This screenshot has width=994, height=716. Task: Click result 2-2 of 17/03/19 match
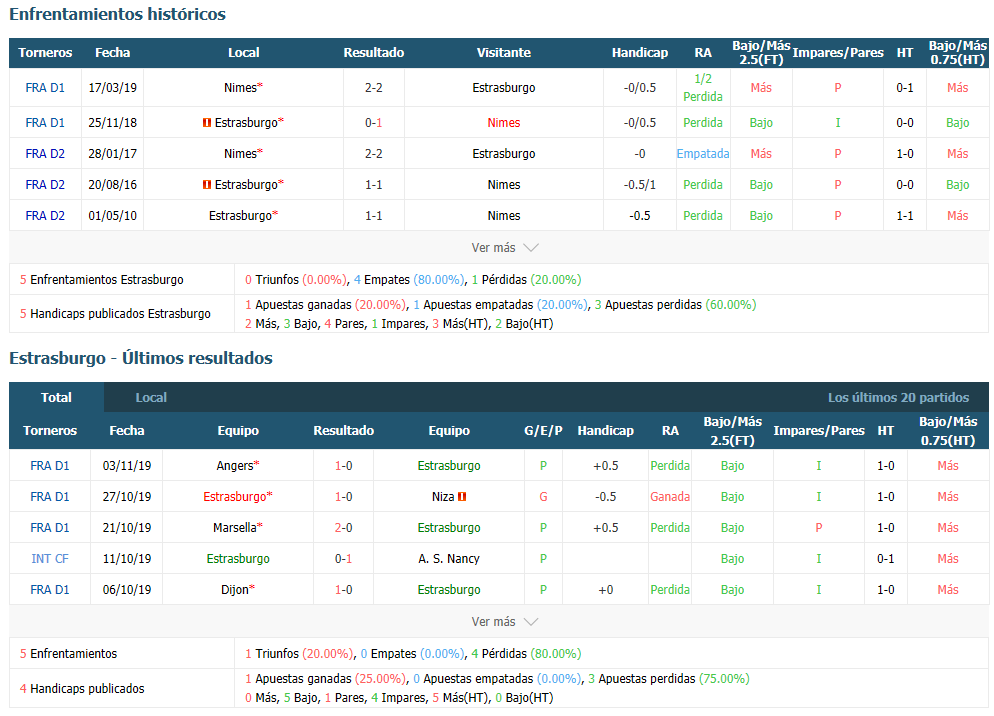click(374, 88)
